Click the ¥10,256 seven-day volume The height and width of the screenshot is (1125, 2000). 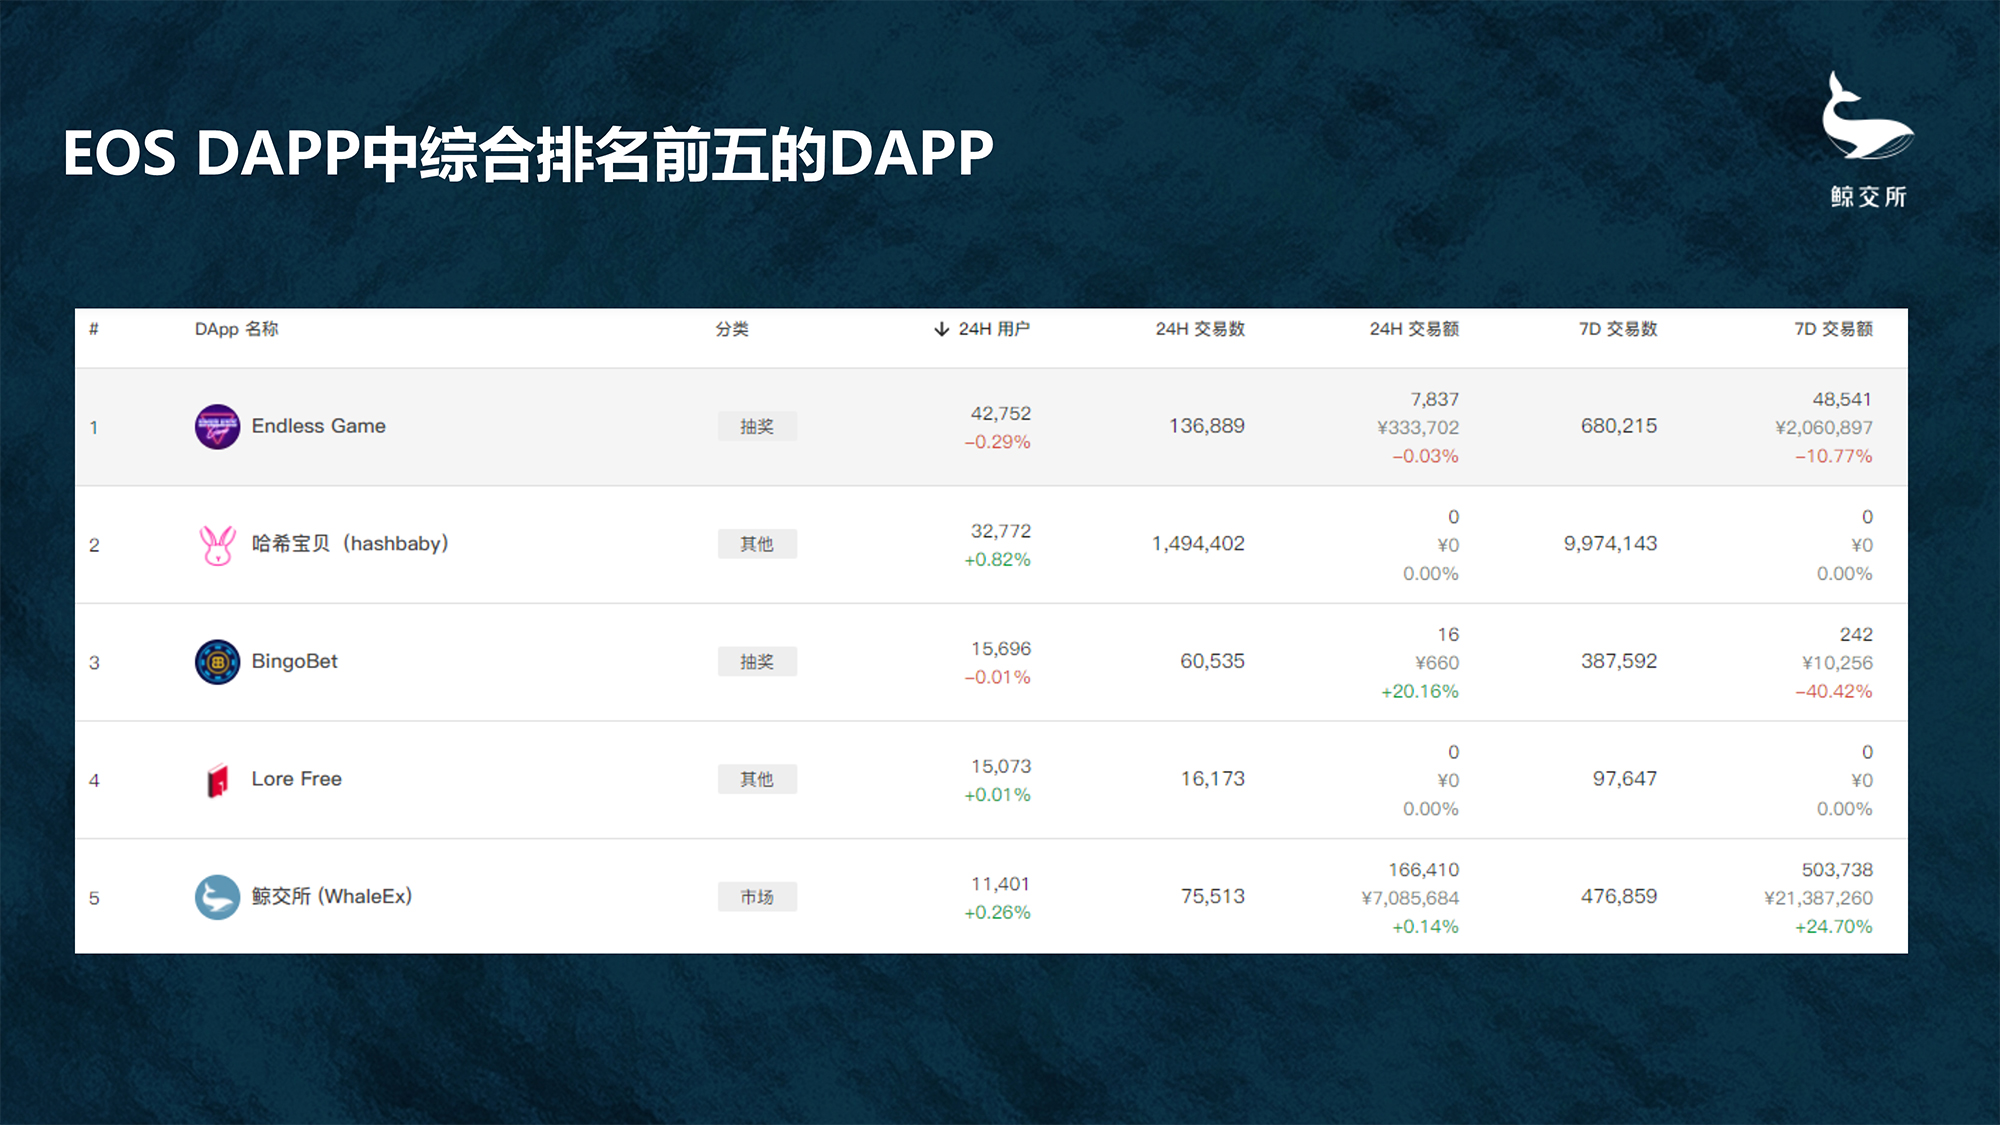(1837, 663)
